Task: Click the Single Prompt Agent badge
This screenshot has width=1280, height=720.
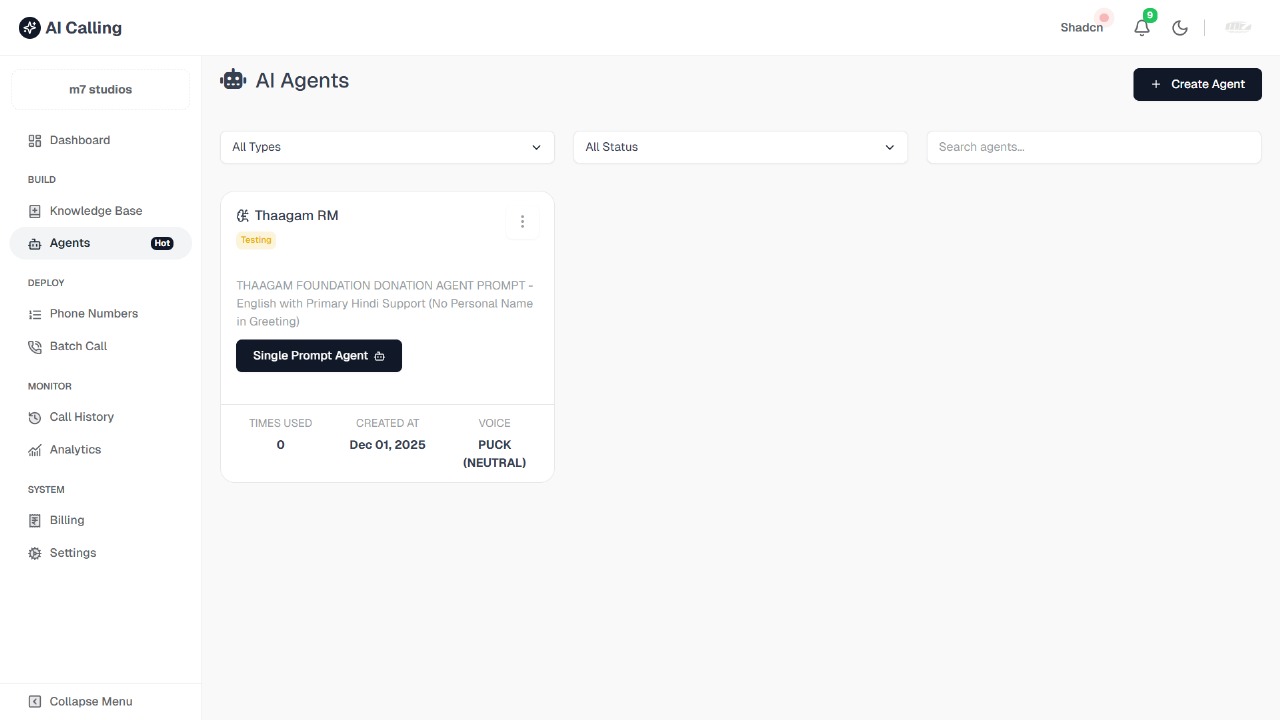Action: (x=318, y=355)
